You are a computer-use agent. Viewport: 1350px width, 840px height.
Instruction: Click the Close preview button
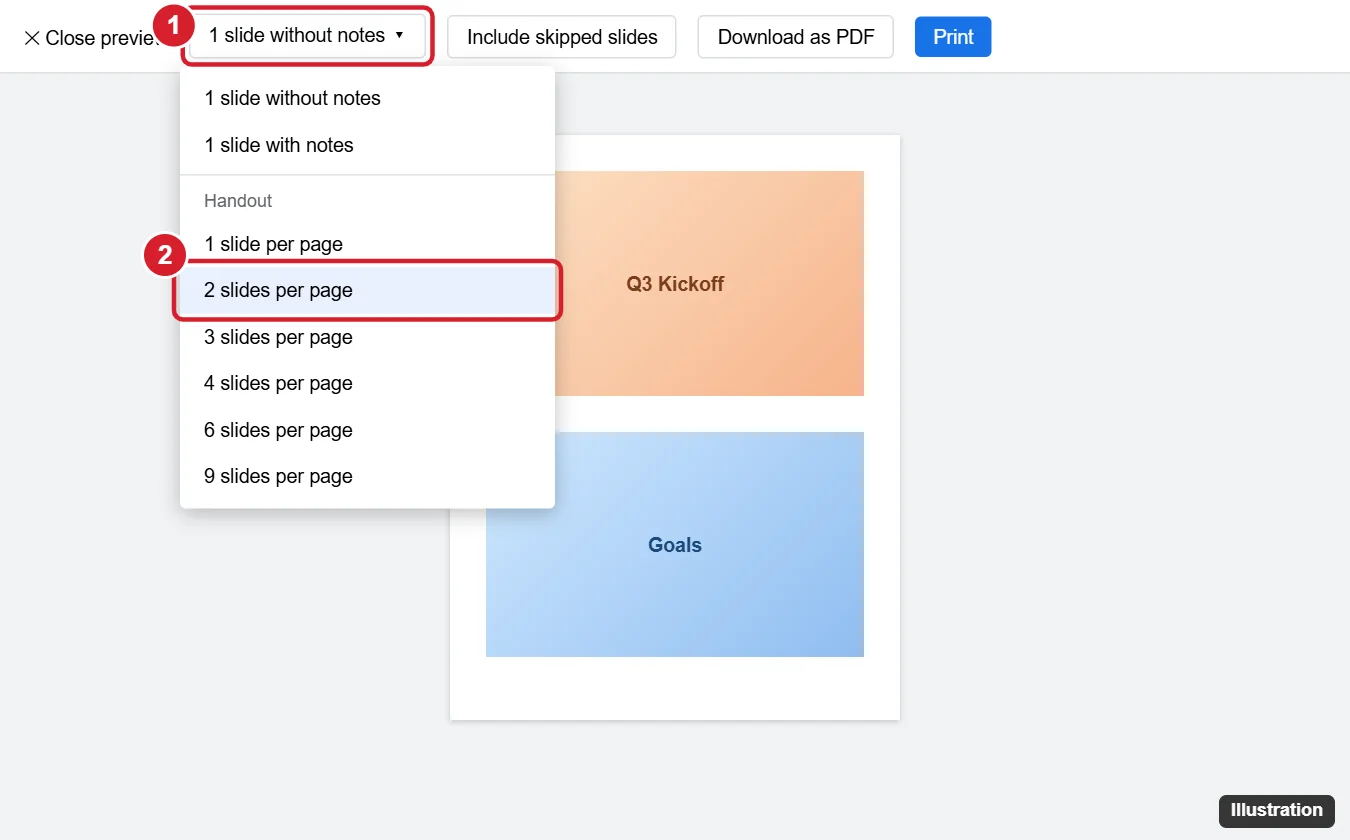90,38
